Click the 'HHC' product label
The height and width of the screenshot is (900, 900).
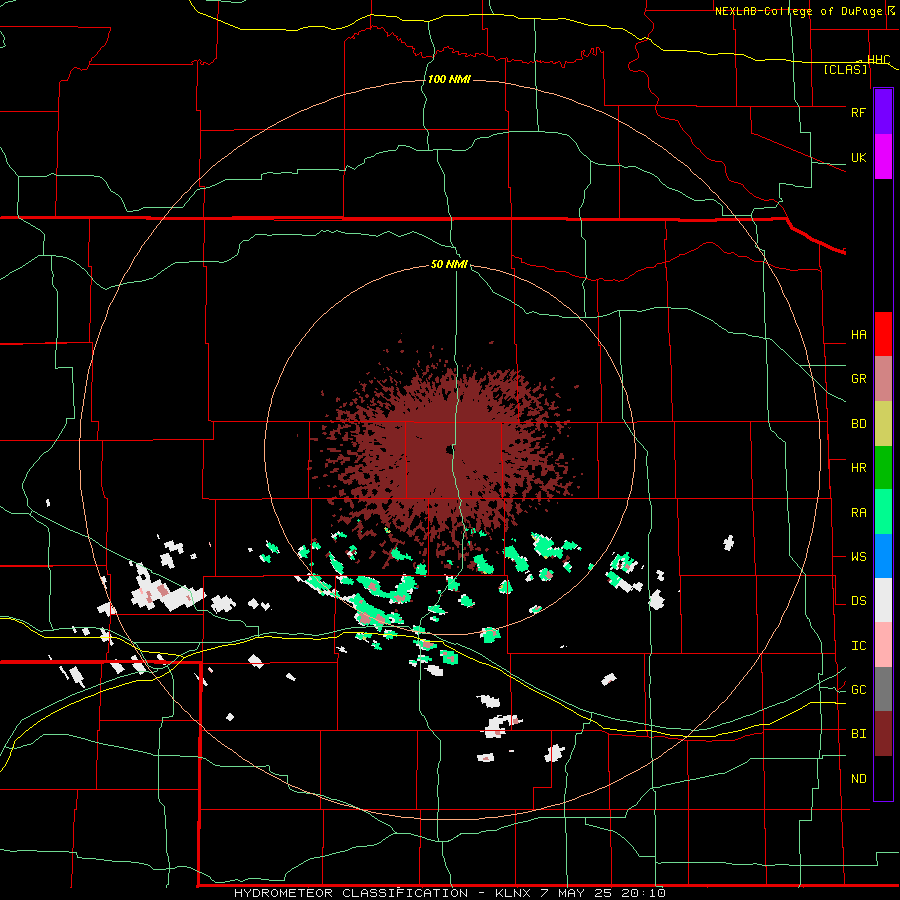click(x=878, y=60)
